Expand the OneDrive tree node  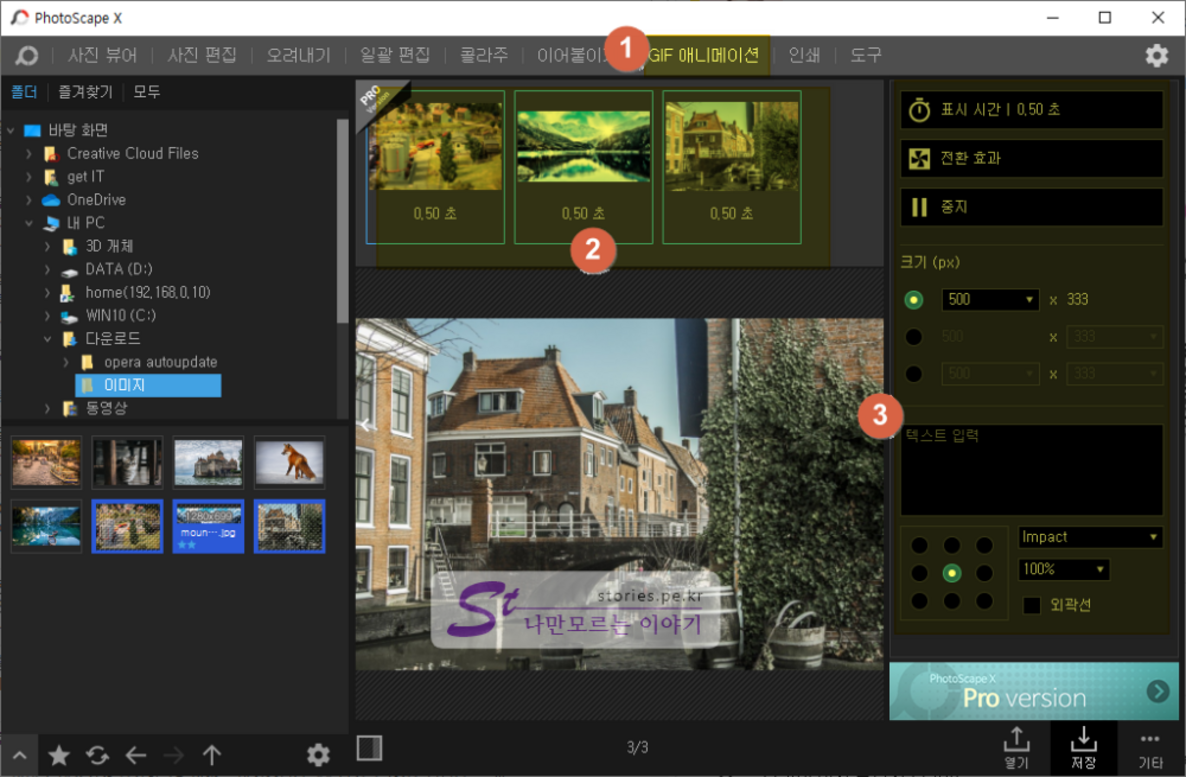tap(30, 200)
